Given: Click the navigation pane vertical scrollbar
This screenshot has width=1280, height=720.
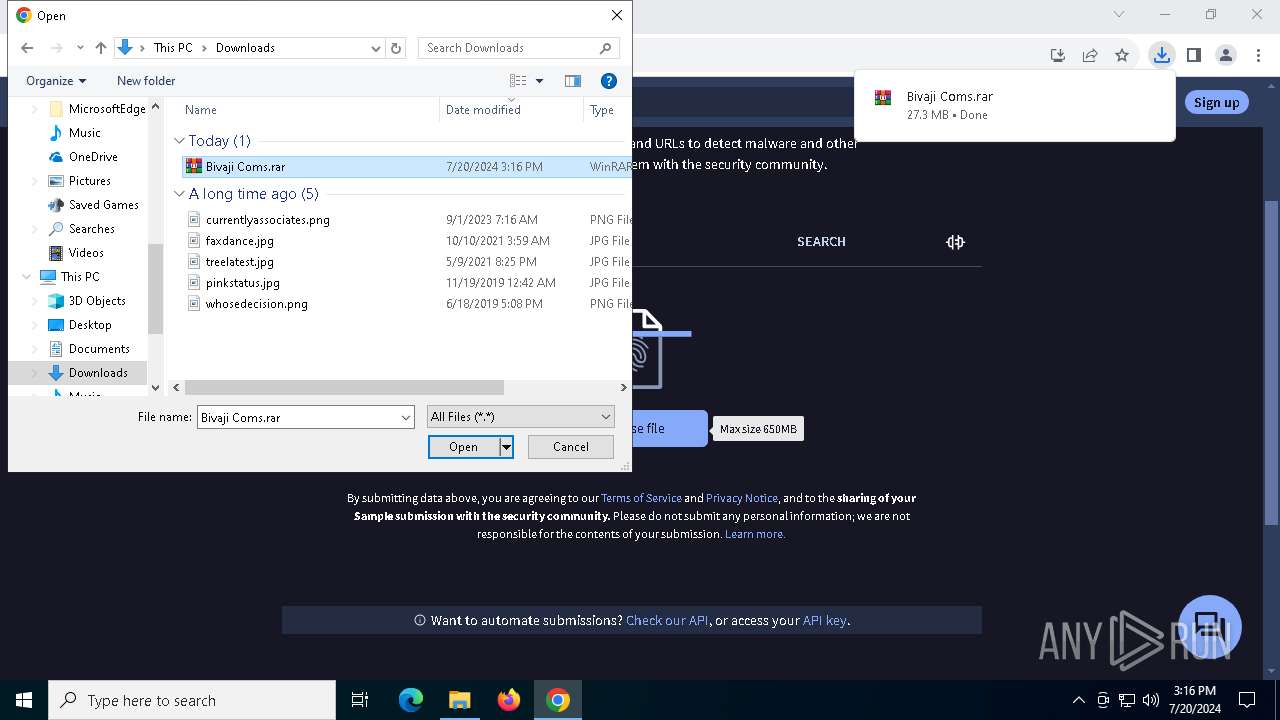Looking at the screenshot, I should [x=155, y=289].
